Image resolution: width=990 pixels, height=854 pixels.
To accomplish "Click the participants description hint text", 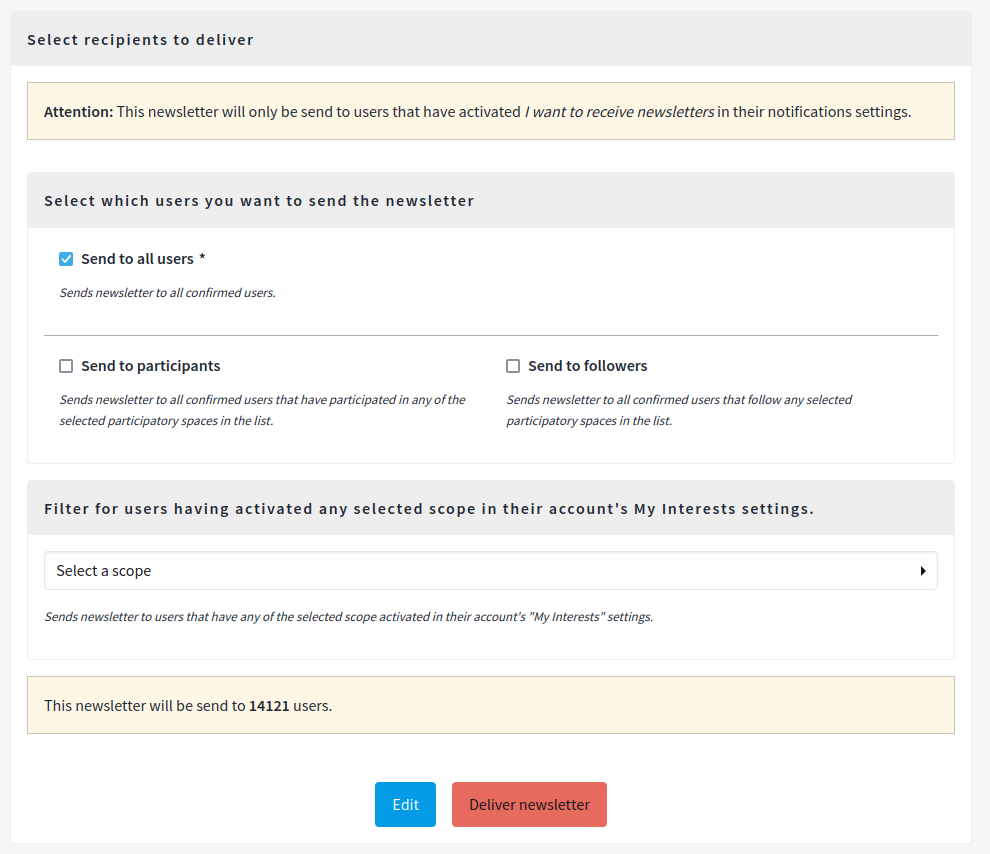I will pyautogui.click(x=262, y=410).
